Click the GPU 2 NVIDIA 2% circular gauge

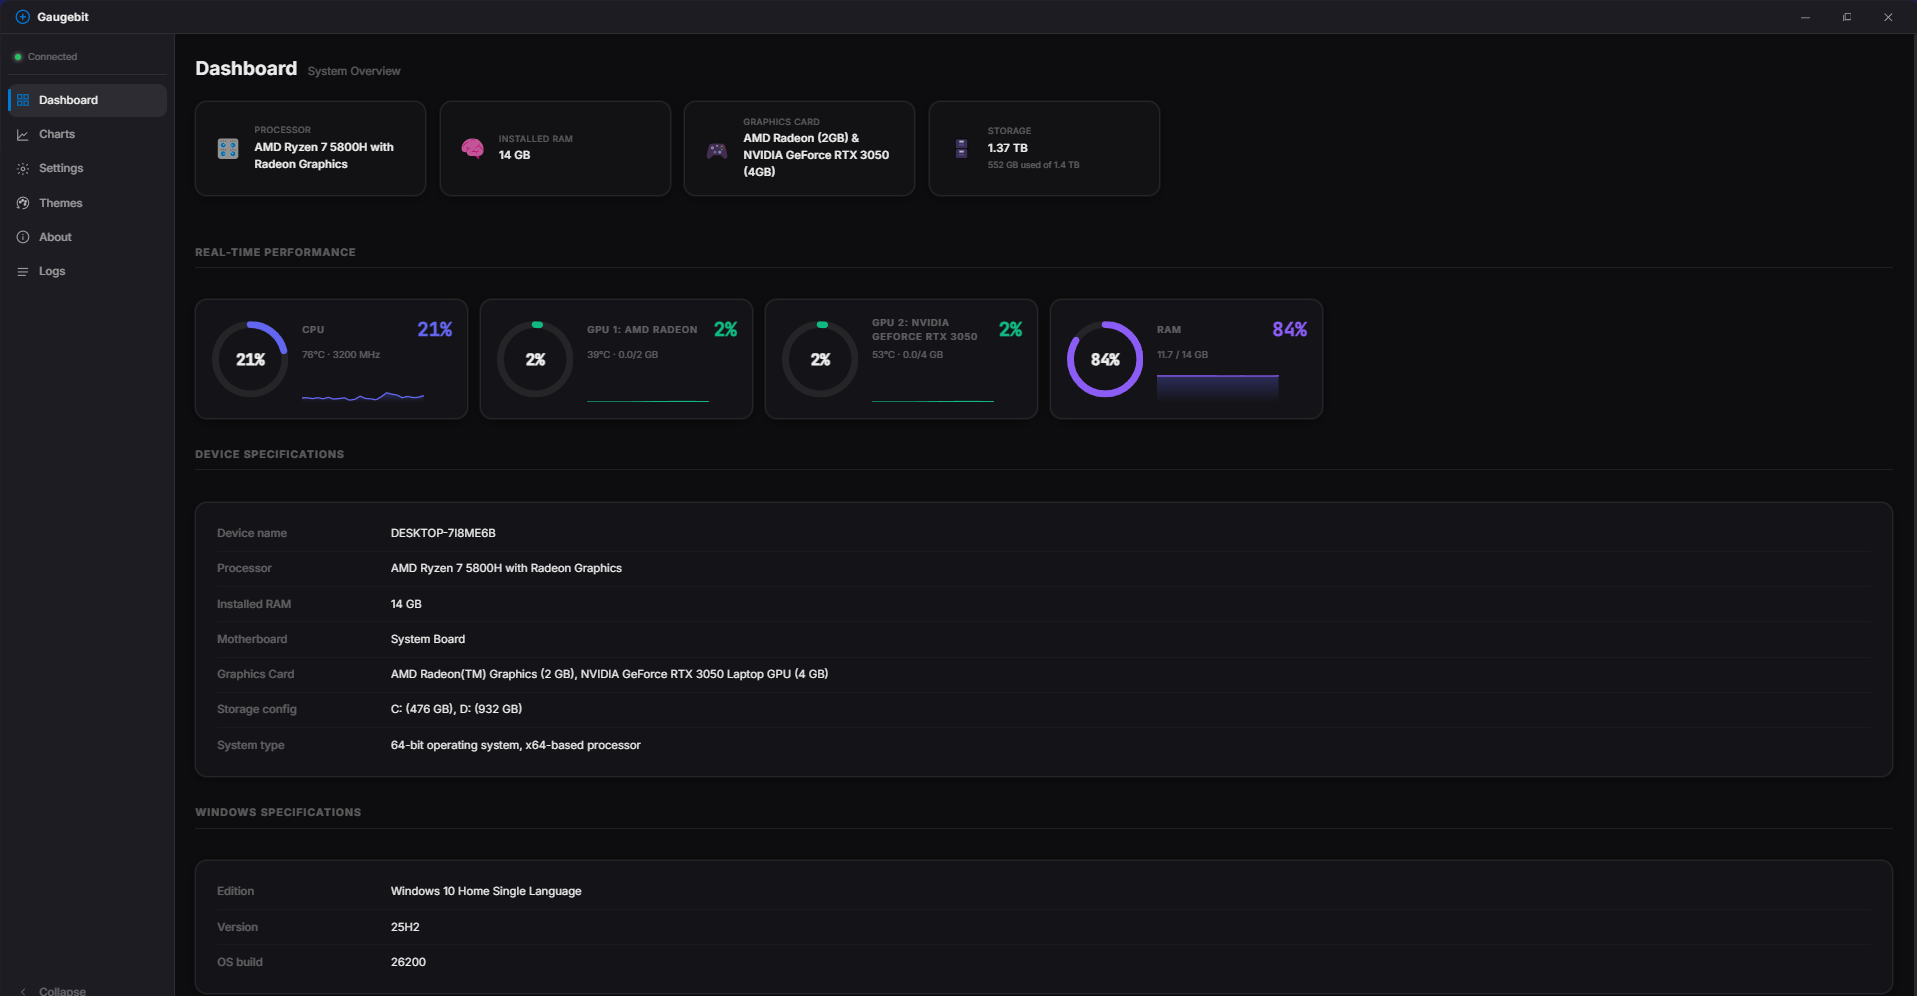tap(820, 359)
